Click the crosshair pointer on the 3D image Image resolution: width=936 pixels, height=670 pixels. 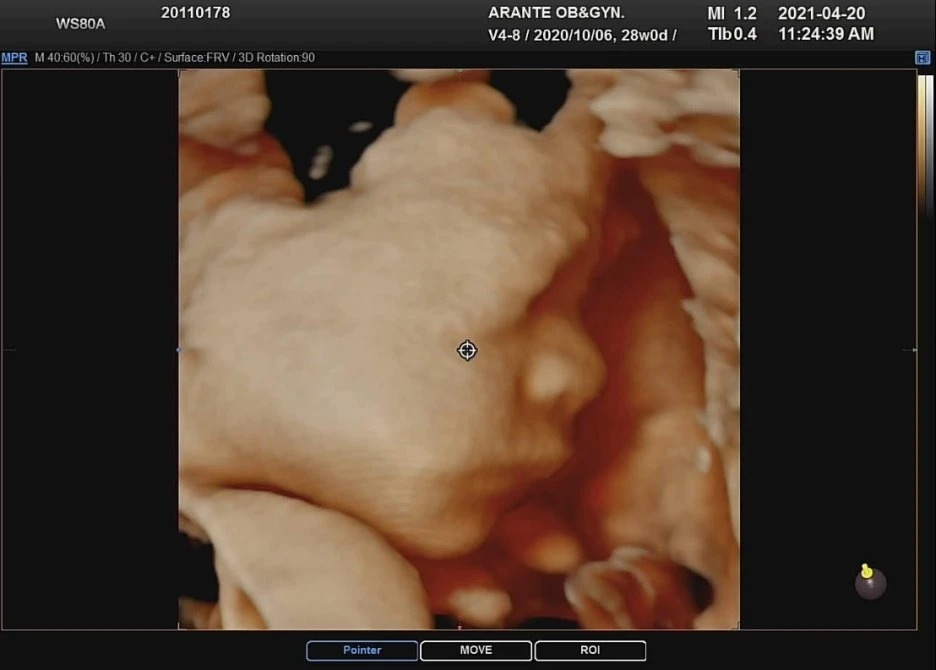(x=467, y=351)
